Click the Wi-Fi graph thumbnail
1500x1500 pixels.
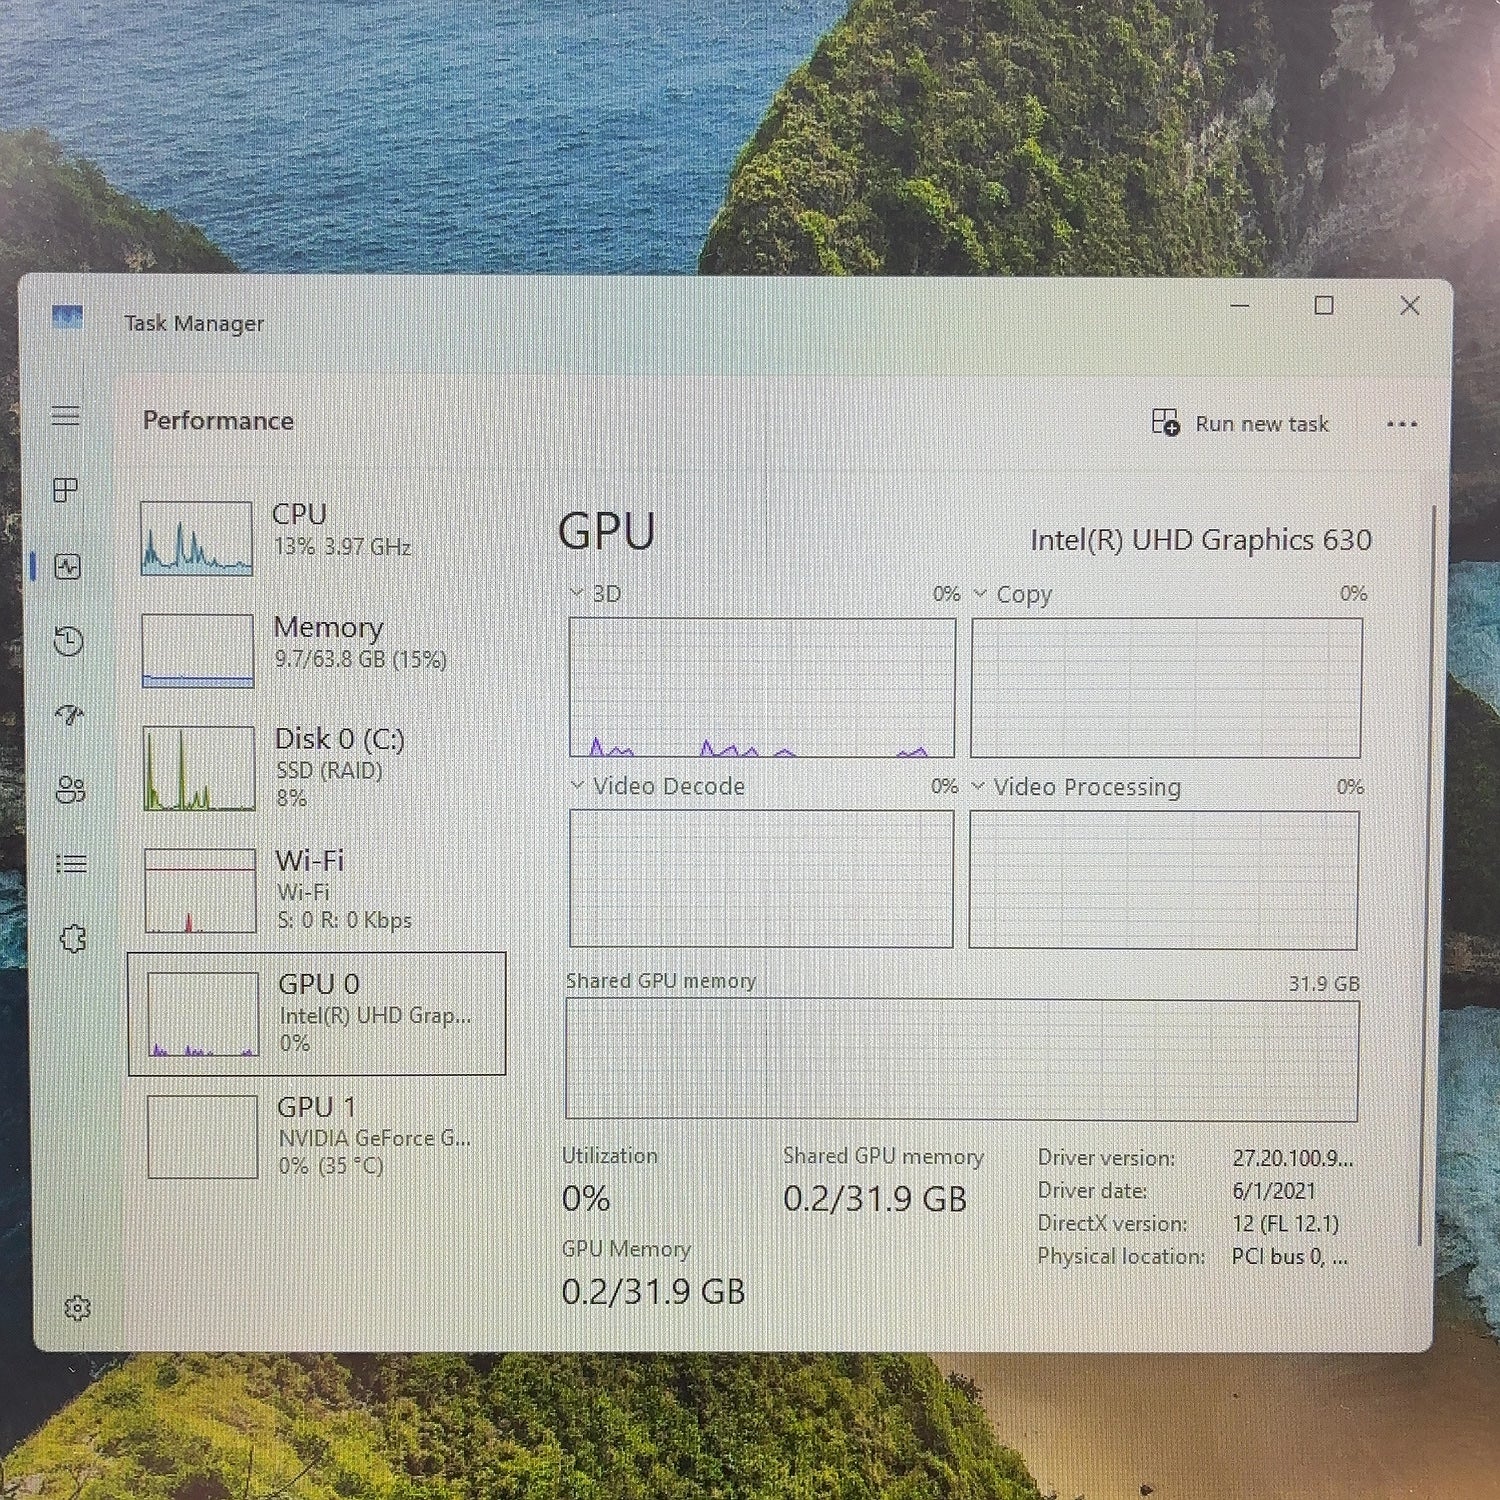click(200, 891)
